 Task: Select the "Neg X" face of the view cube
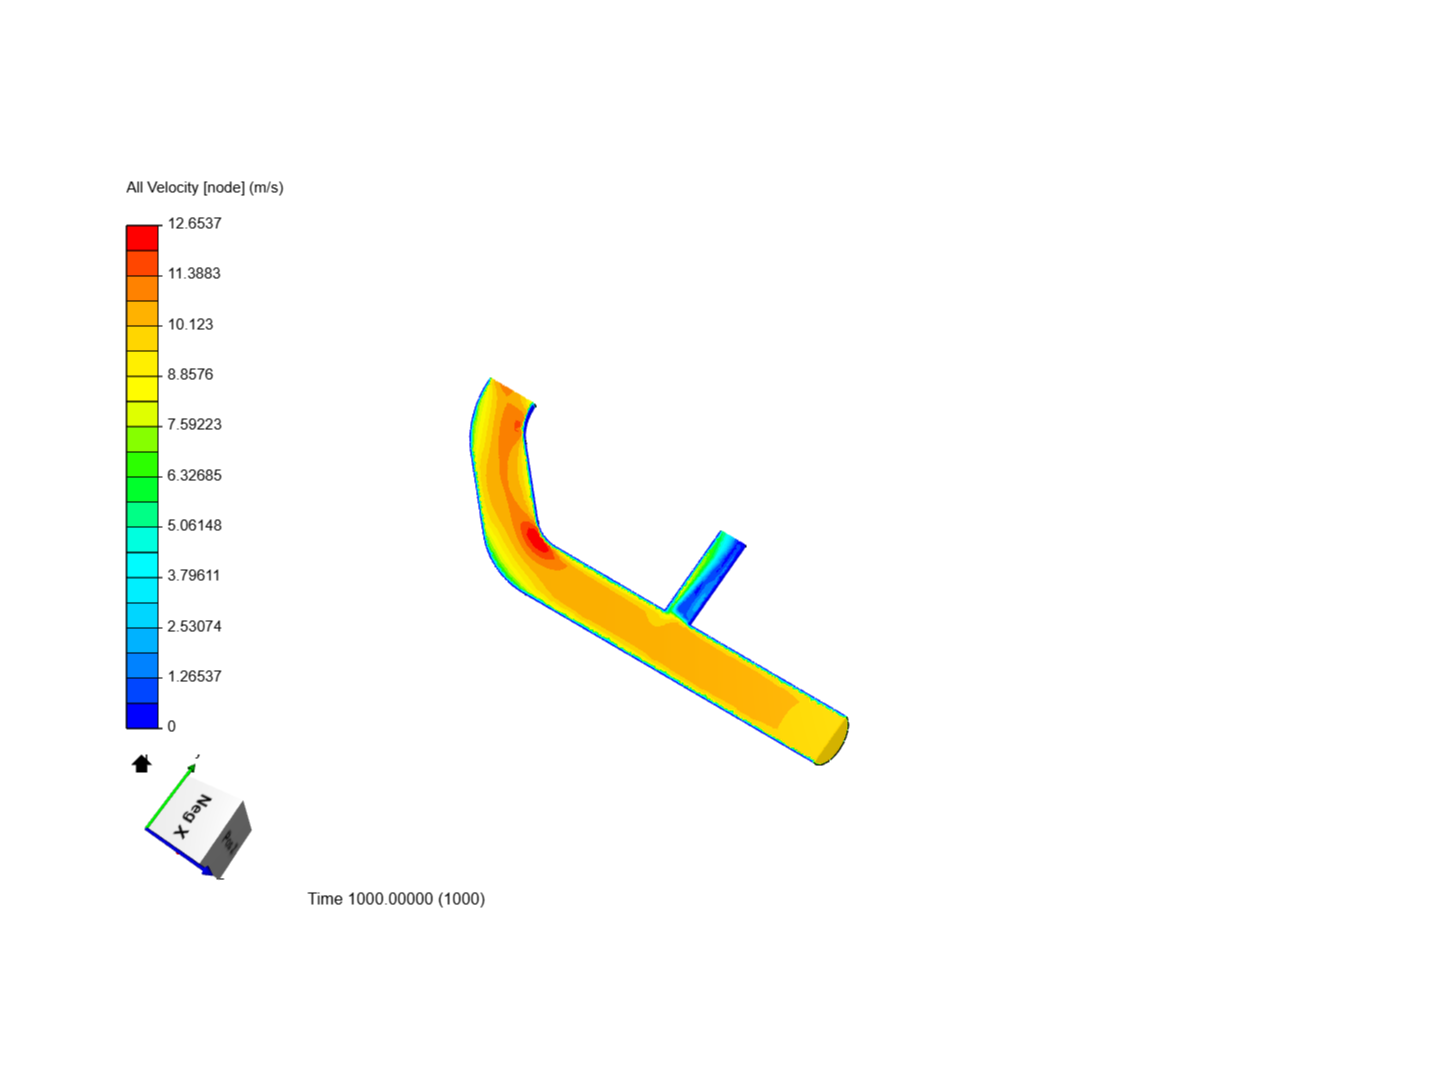click(193, 818)
